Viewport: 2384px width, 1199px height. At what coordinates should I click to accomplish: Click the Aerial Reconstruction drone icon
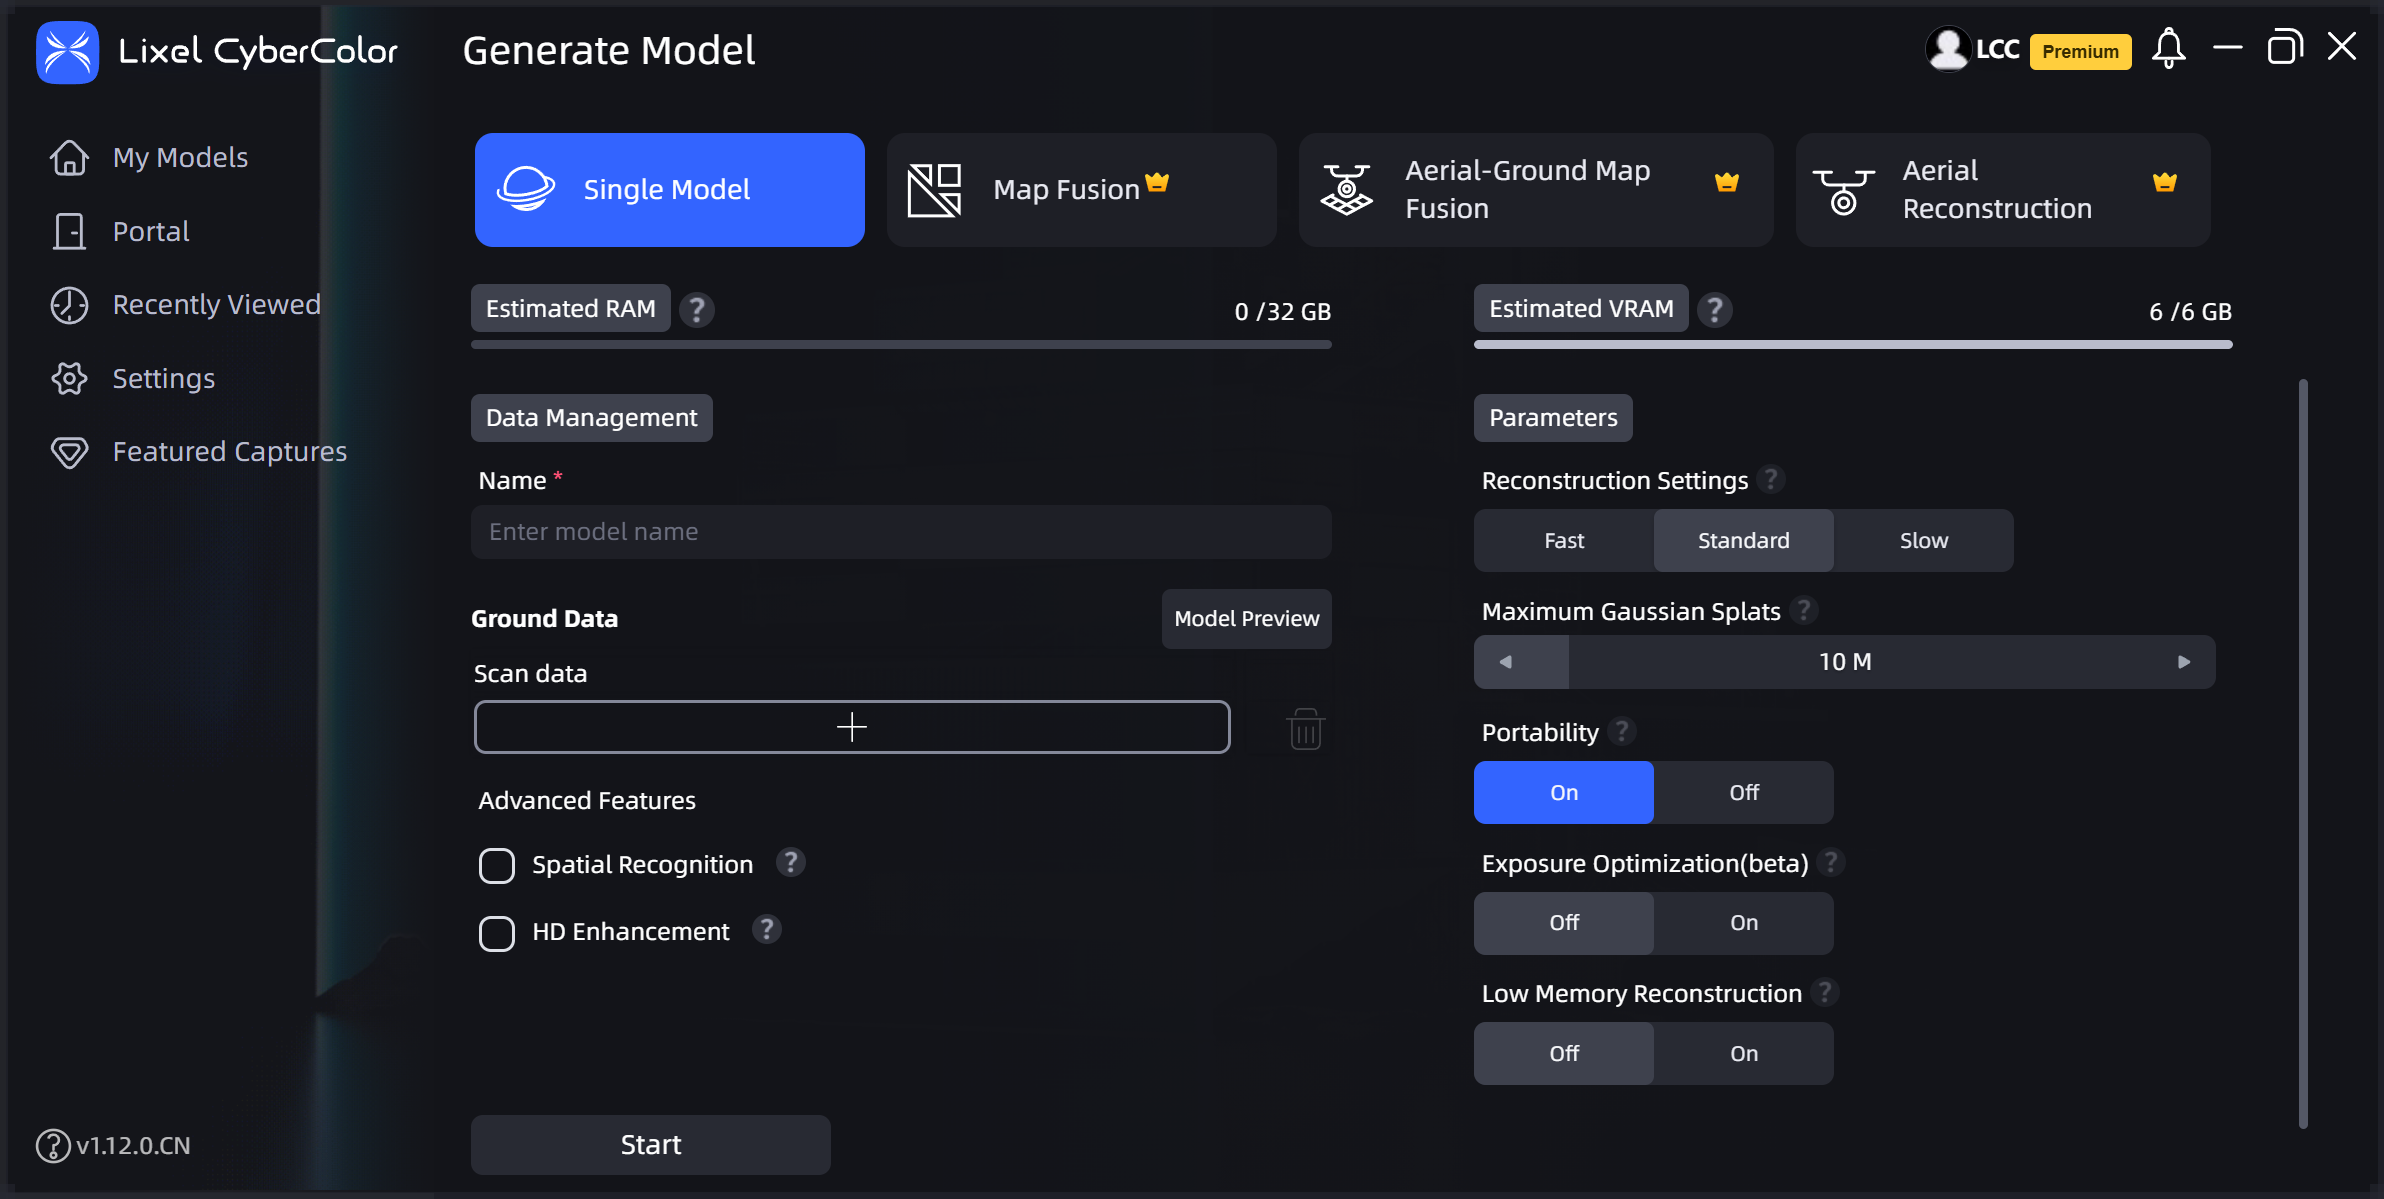point(1843,191)
